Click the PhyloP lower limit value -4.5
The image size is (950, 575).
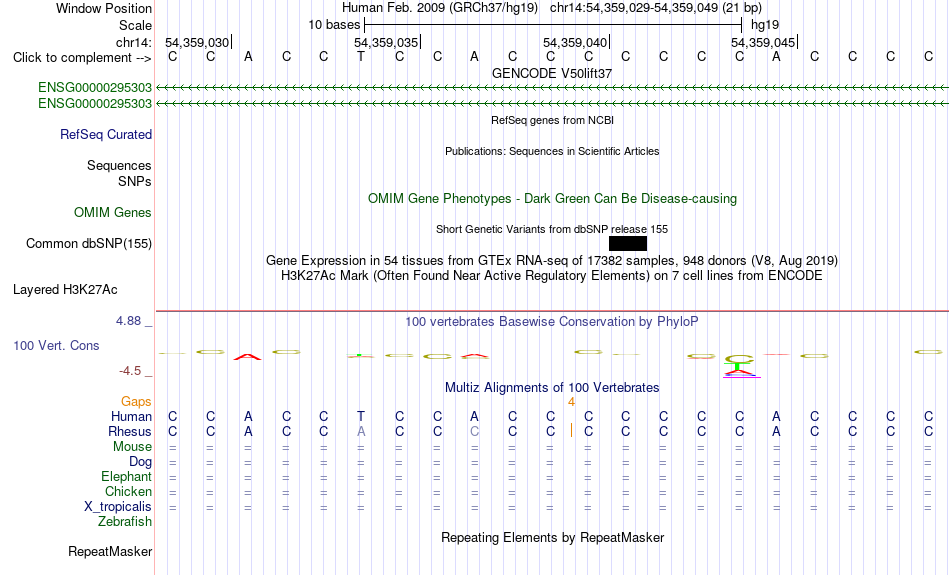[130, 371]
